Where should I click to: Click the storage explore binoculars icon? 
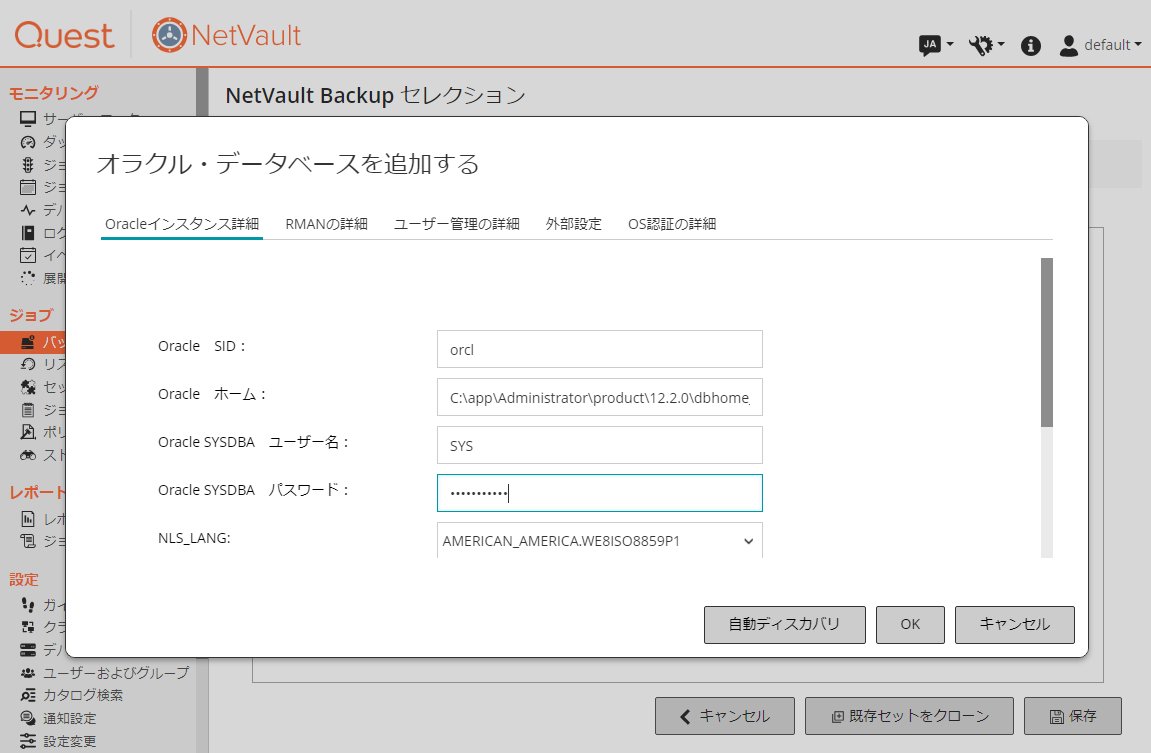(28, 455)
